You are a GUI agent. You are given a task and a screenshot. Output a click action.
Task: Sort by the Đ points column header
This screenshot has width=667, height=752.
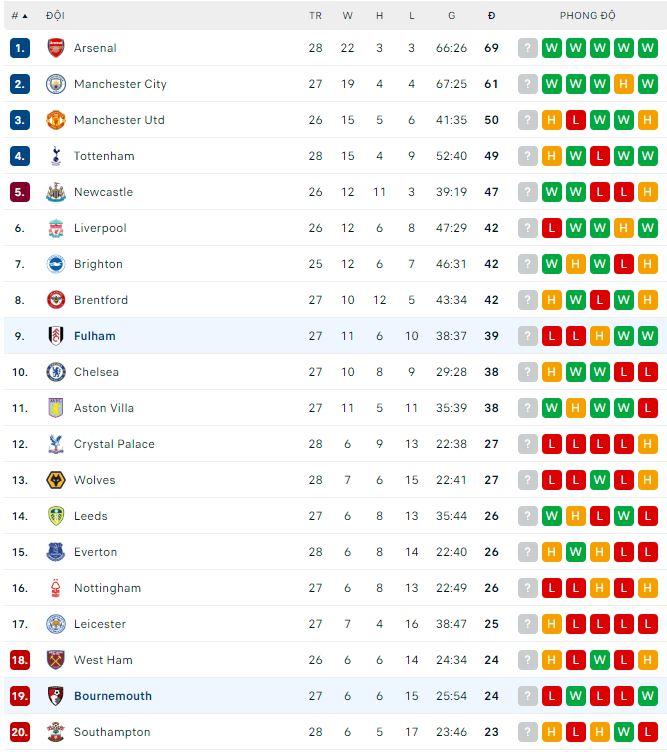pyautogui.click(x=491, y=16)
